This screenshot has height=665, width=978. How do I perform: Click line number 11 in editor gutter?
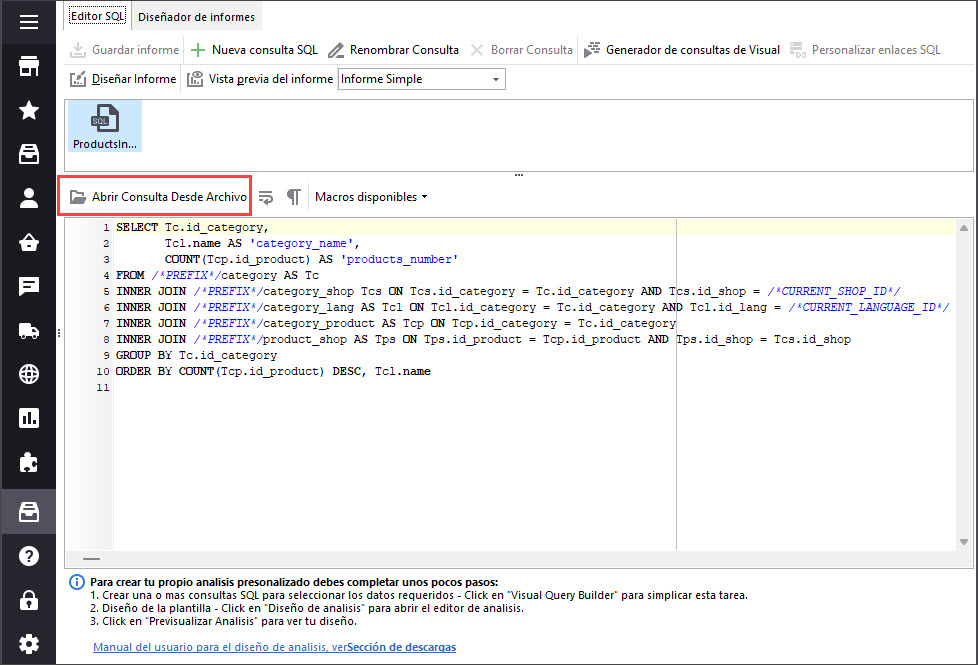click(x=103, y=388)
